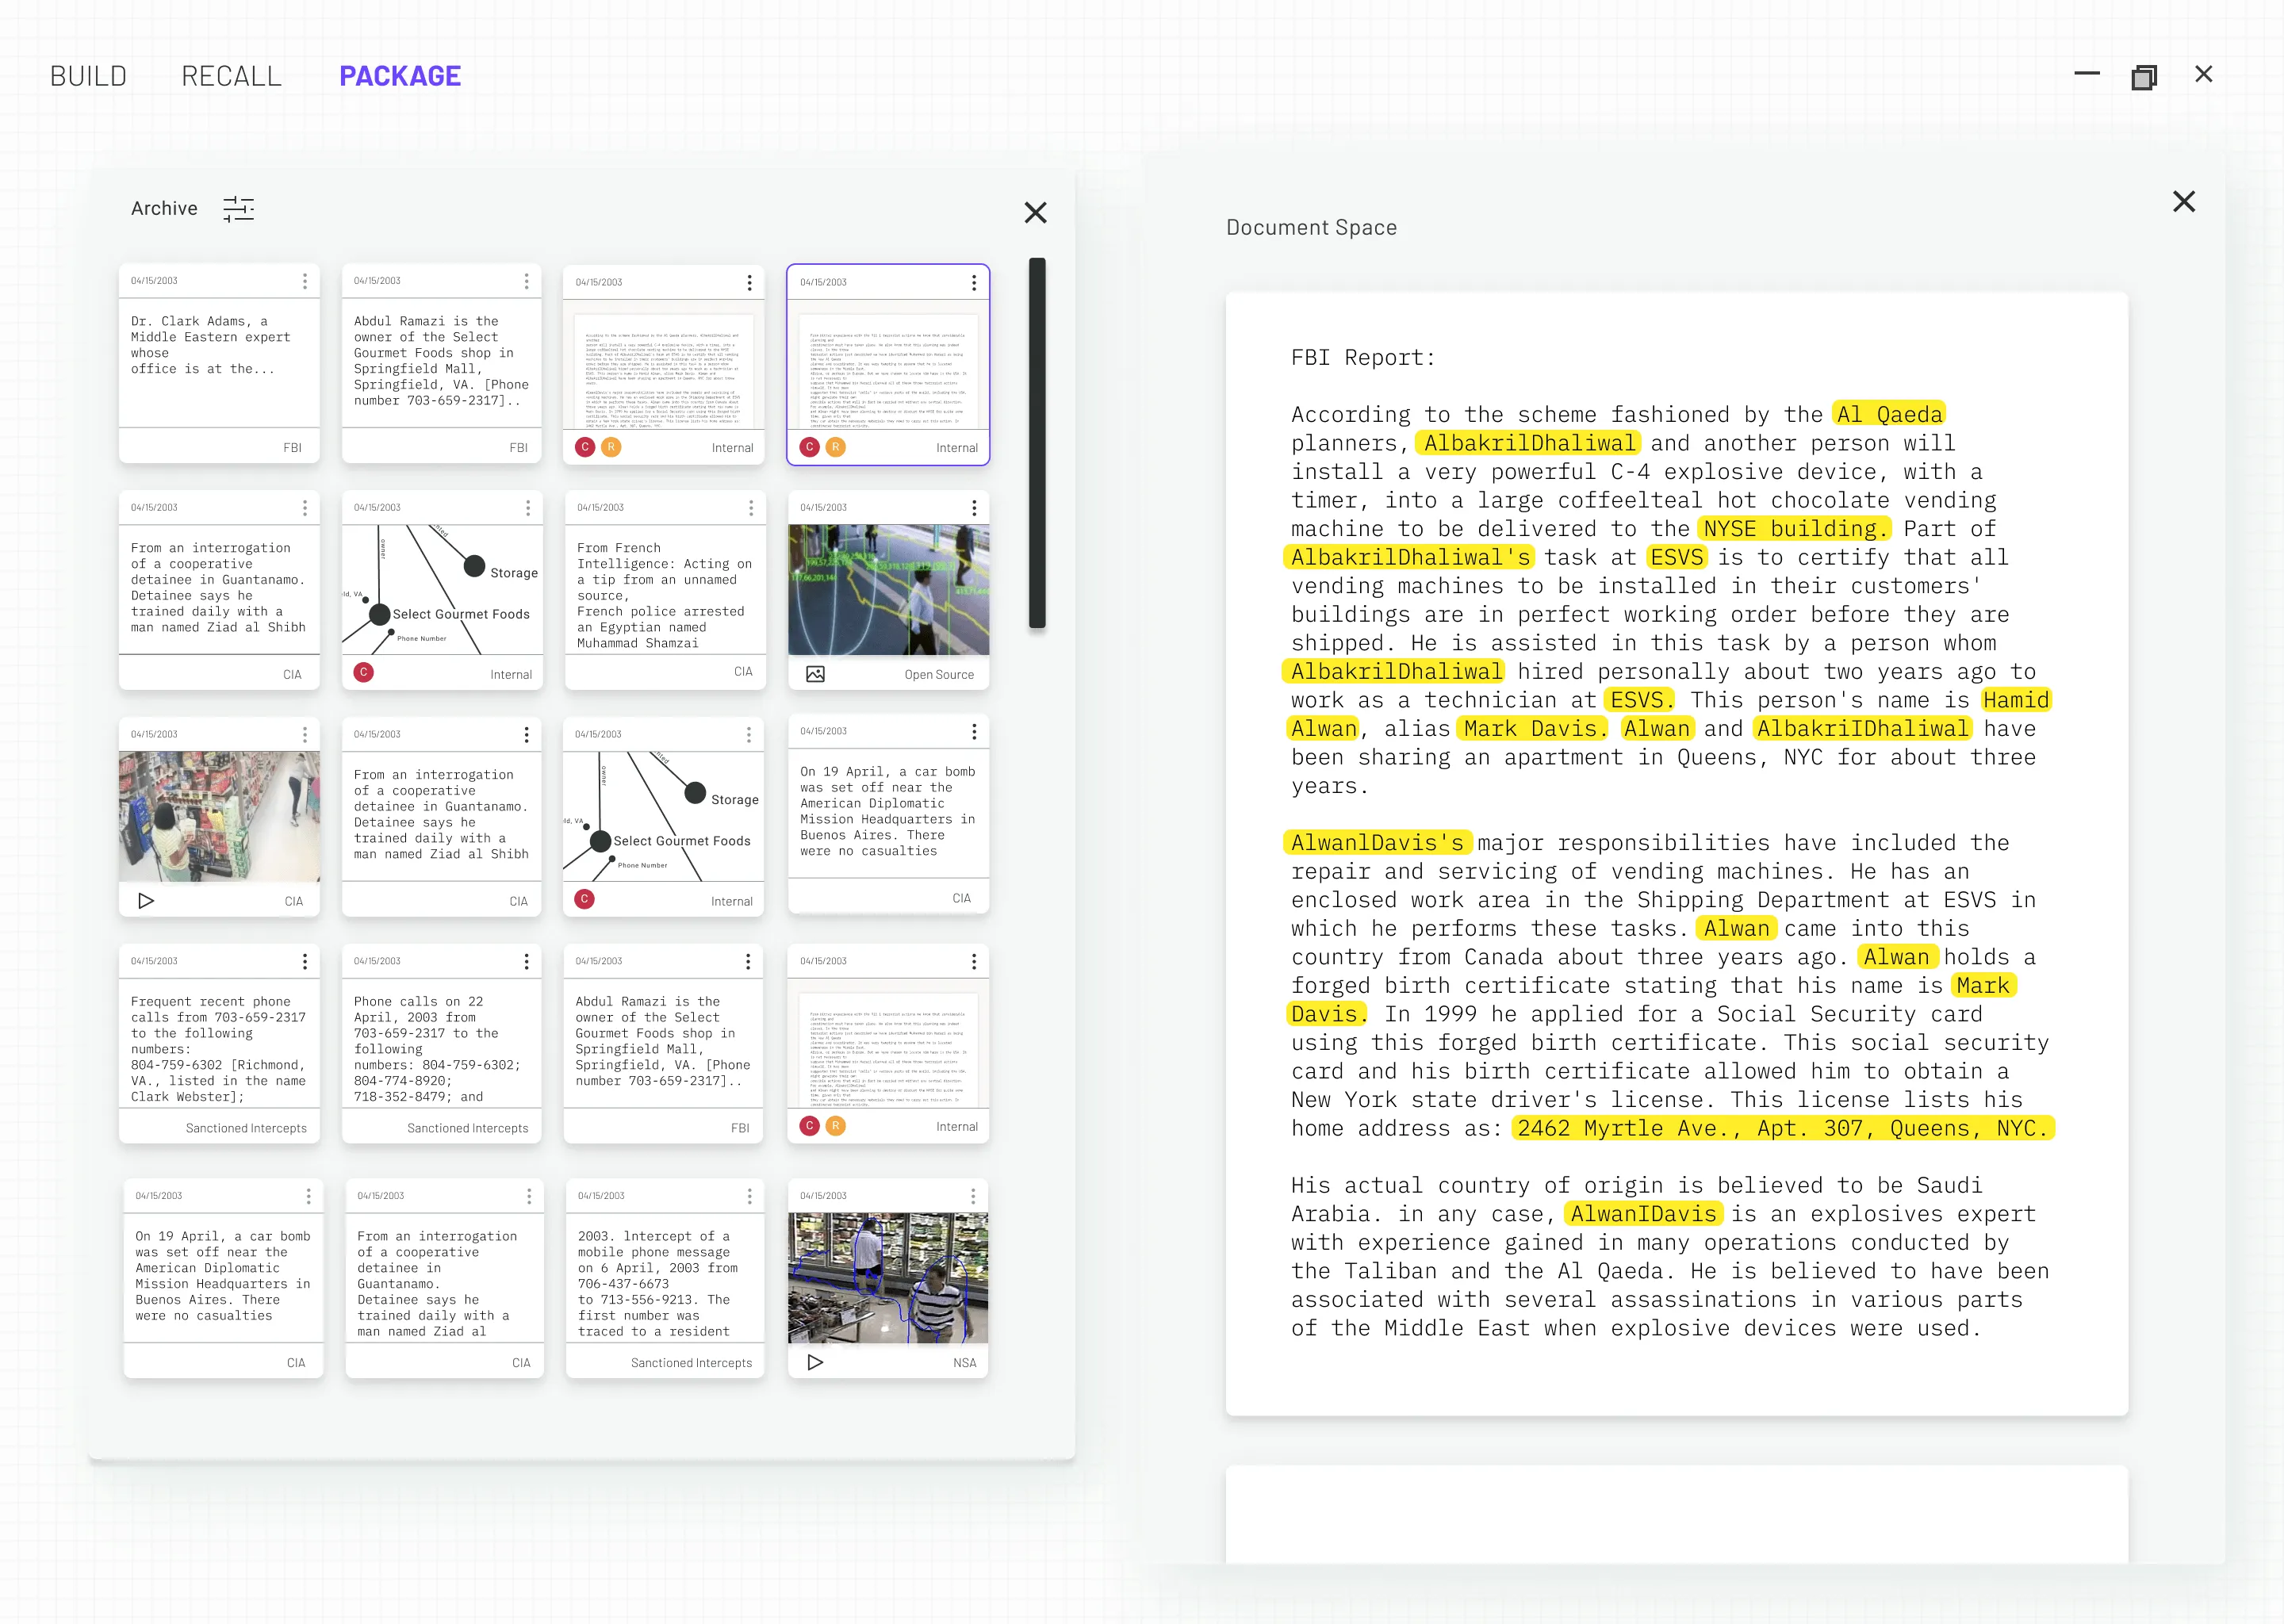
Task: Click the highlighted Myrtle Ave address in the report
Action: click(1781, 1128)
